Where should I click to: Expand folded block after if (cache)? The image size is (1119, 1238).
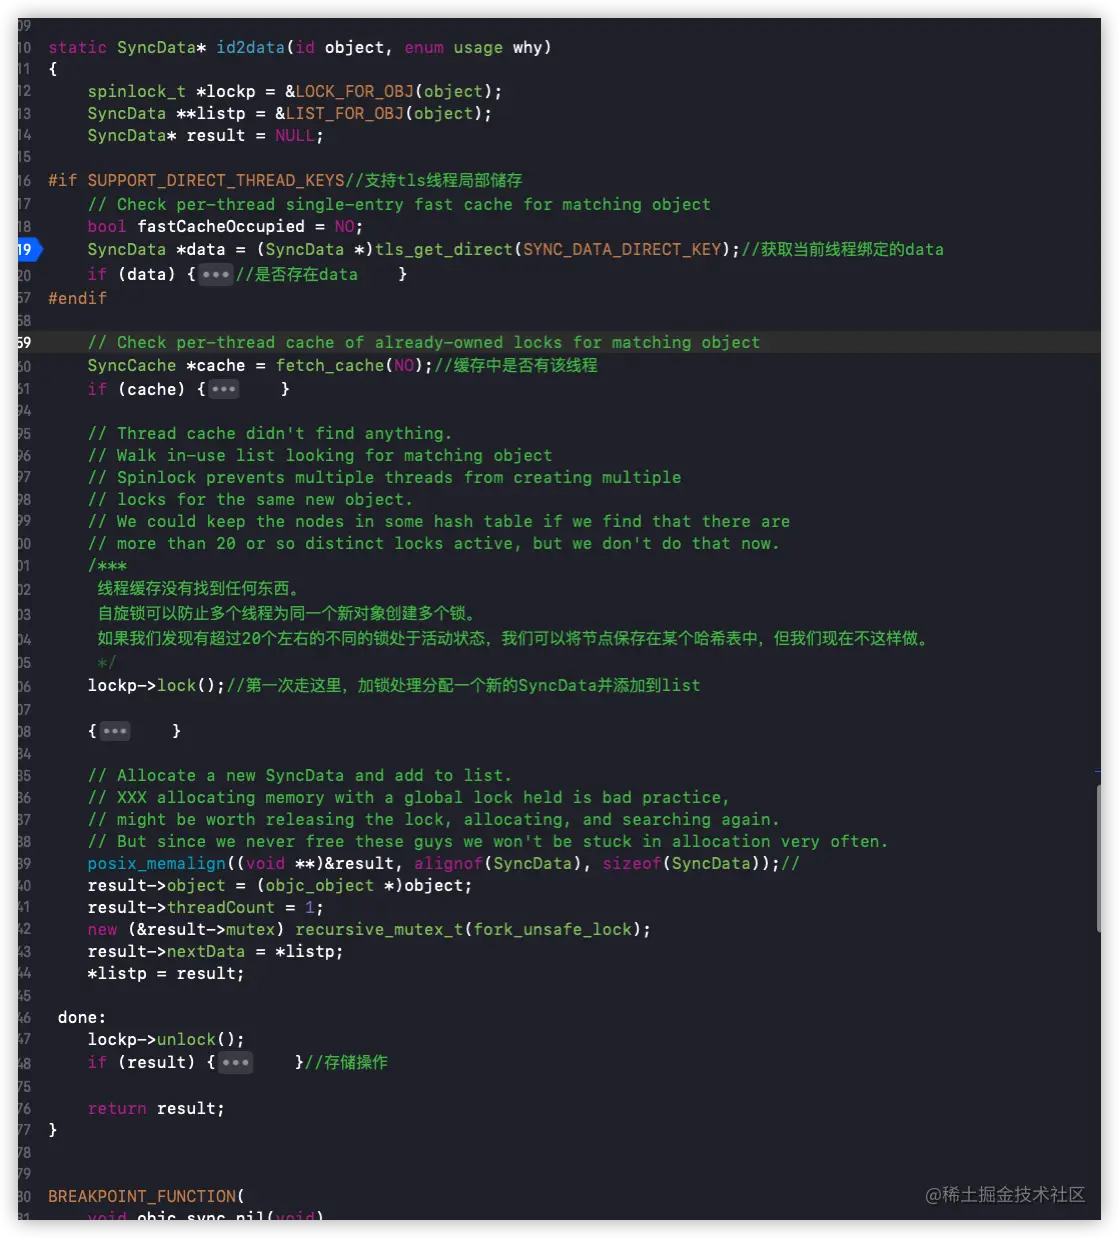click(x=224, y=389)
